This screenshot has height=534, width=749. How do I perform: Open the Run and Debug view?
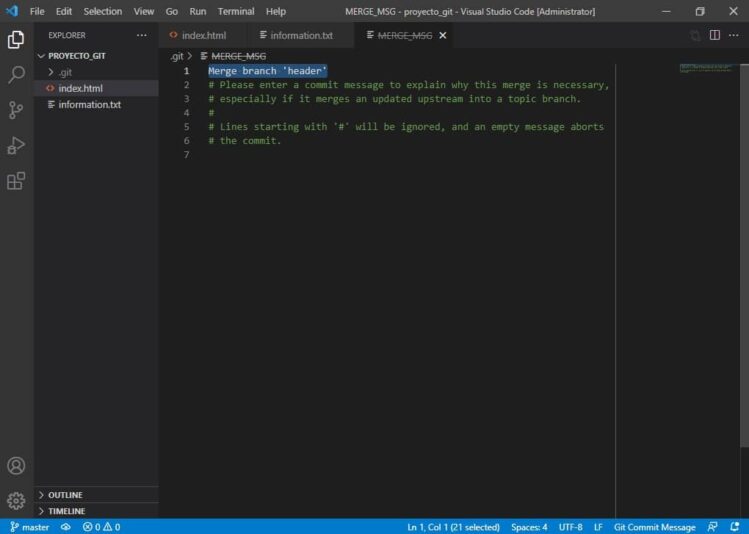pyautogui.click(x=16, y=146)
